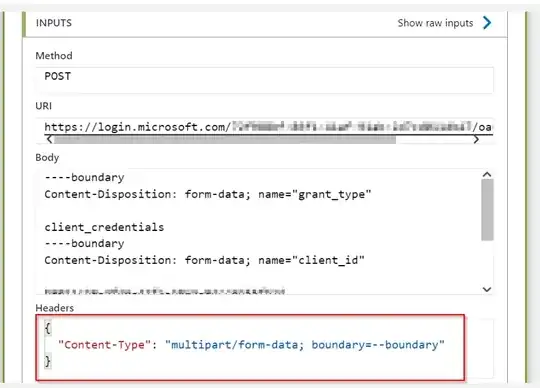Click the second '----boundary' line in Body

point(84,244)
